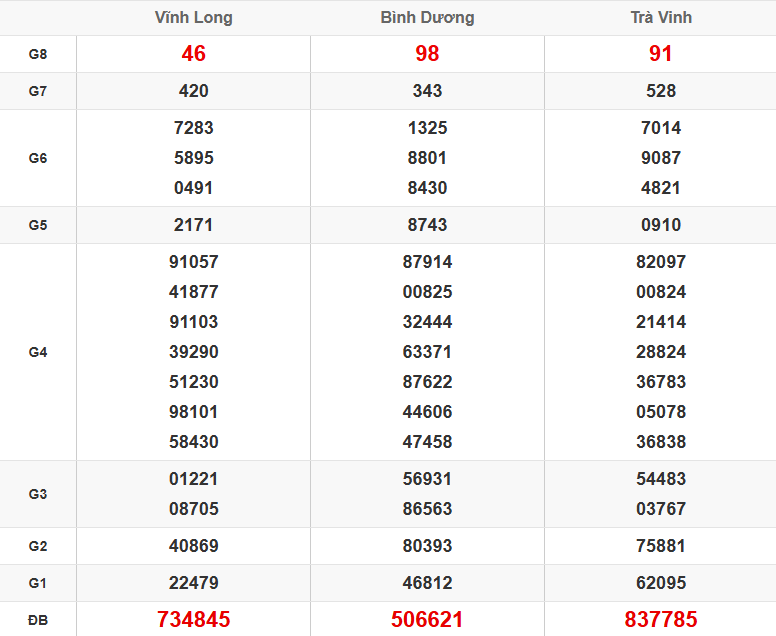This screenshot has height=636, width=776.
Task: Click the Vĩnh Long column header
Action: coord(193,18)
